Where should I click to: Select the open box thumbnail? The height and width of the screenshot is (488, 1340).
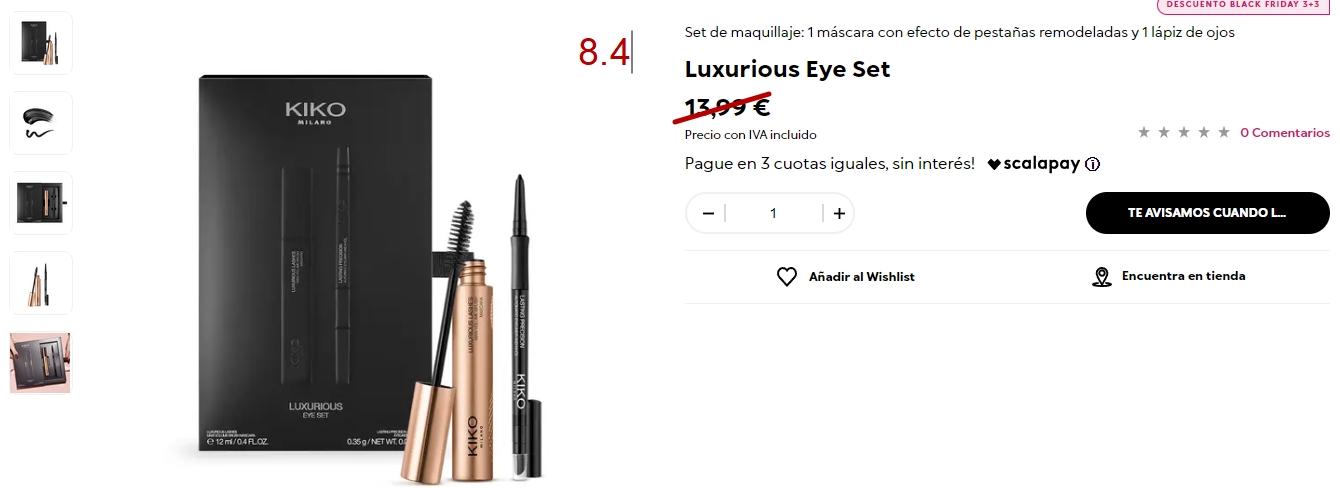[x=41, y=203]
